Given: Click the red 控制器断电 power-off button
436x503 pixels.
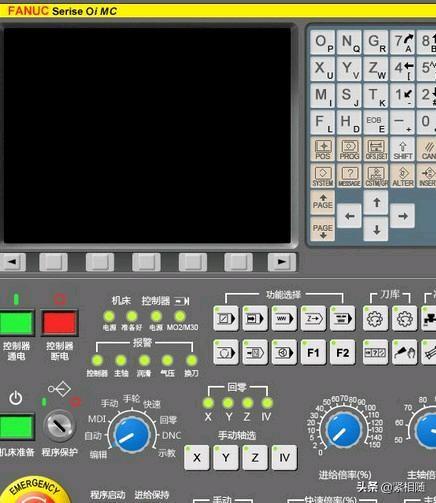Looking at the screenshot, I should coord(59,322).
